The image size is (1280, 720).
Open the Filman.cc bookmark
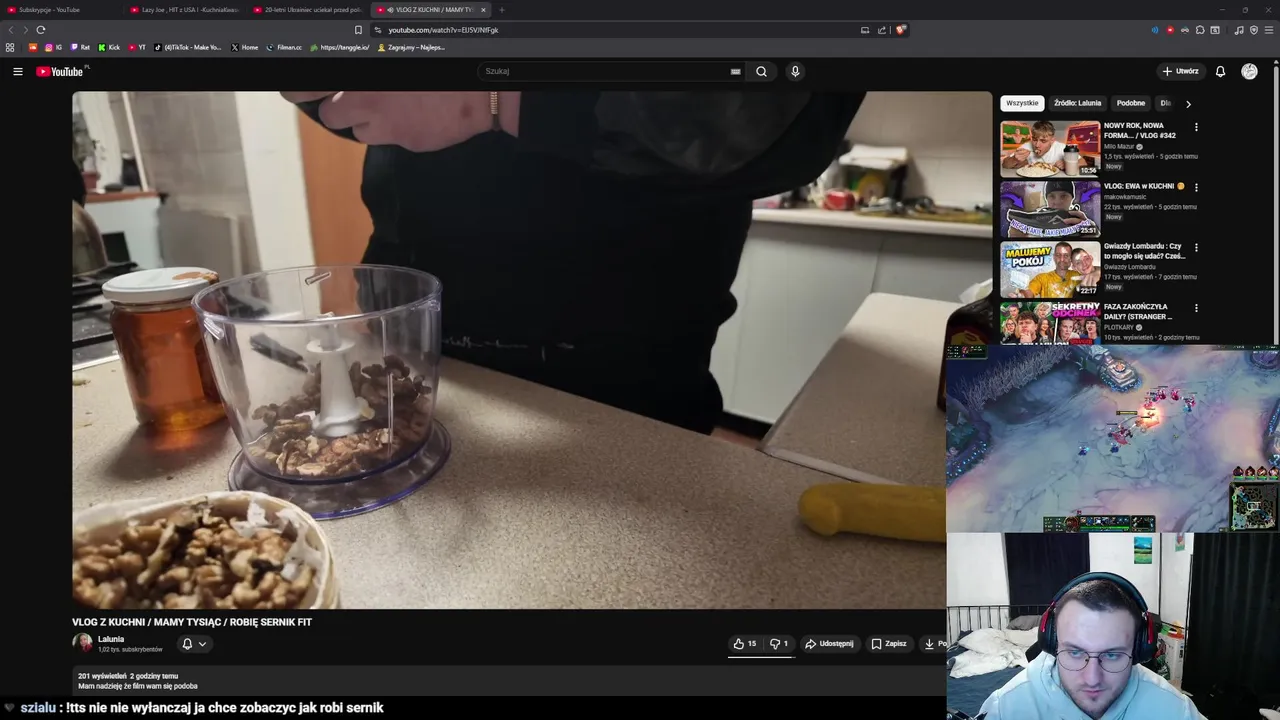[284, 47]
